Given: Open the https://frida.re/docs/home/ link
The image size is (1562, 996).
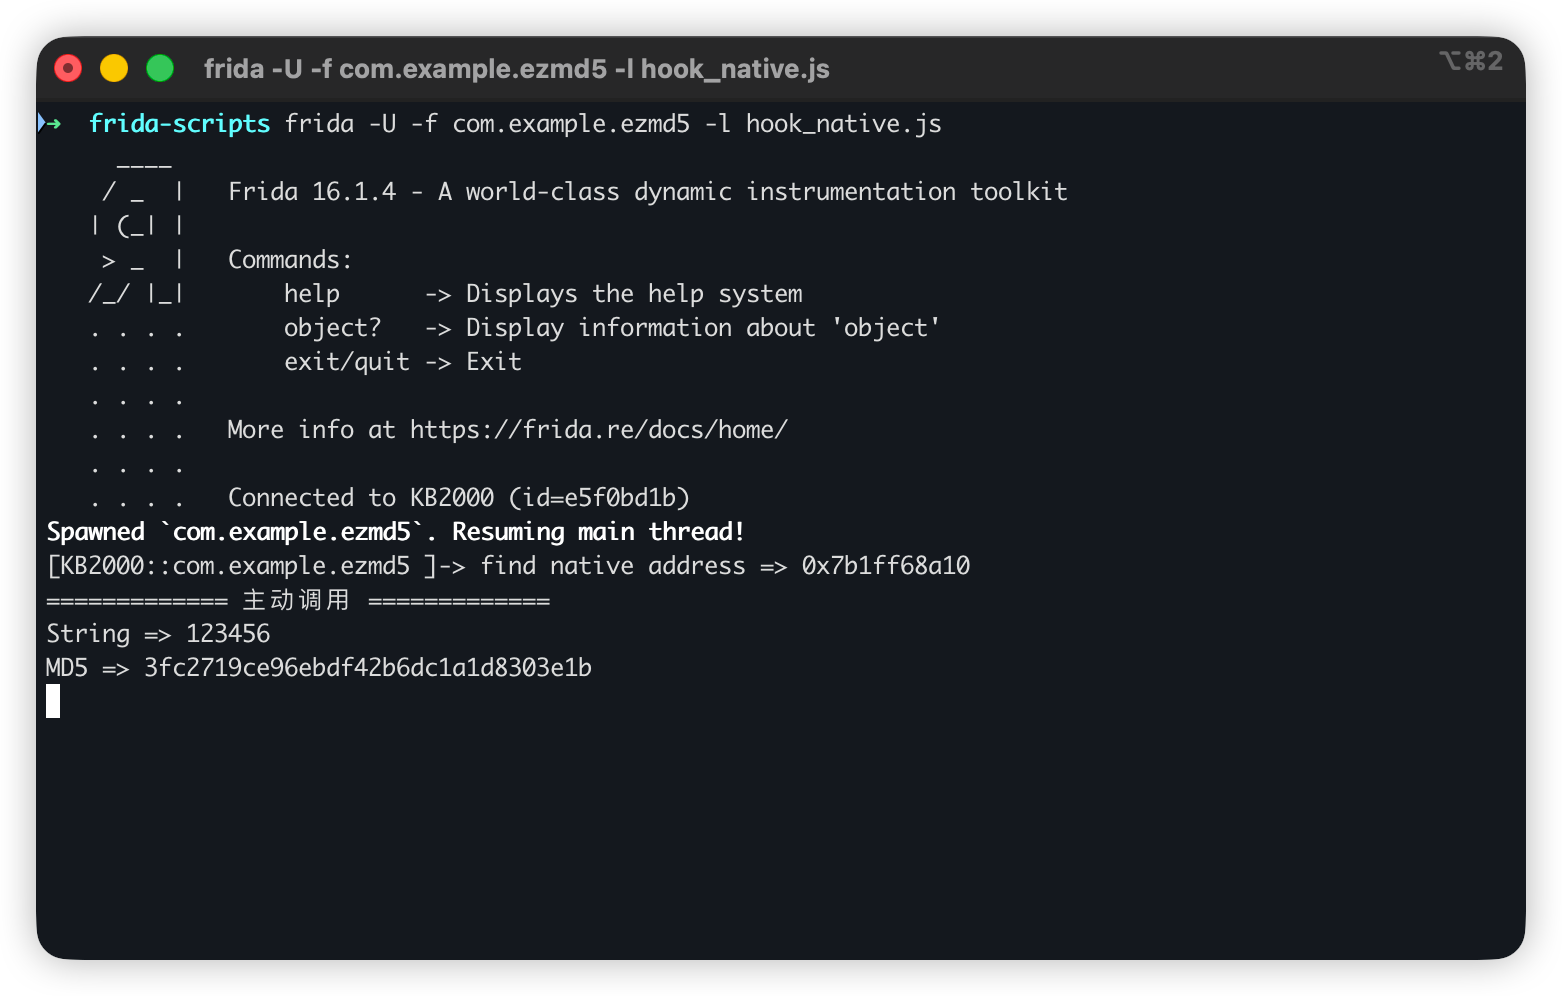Looking at the screenshot, I should pyautogui.click(x=598, y=430).
